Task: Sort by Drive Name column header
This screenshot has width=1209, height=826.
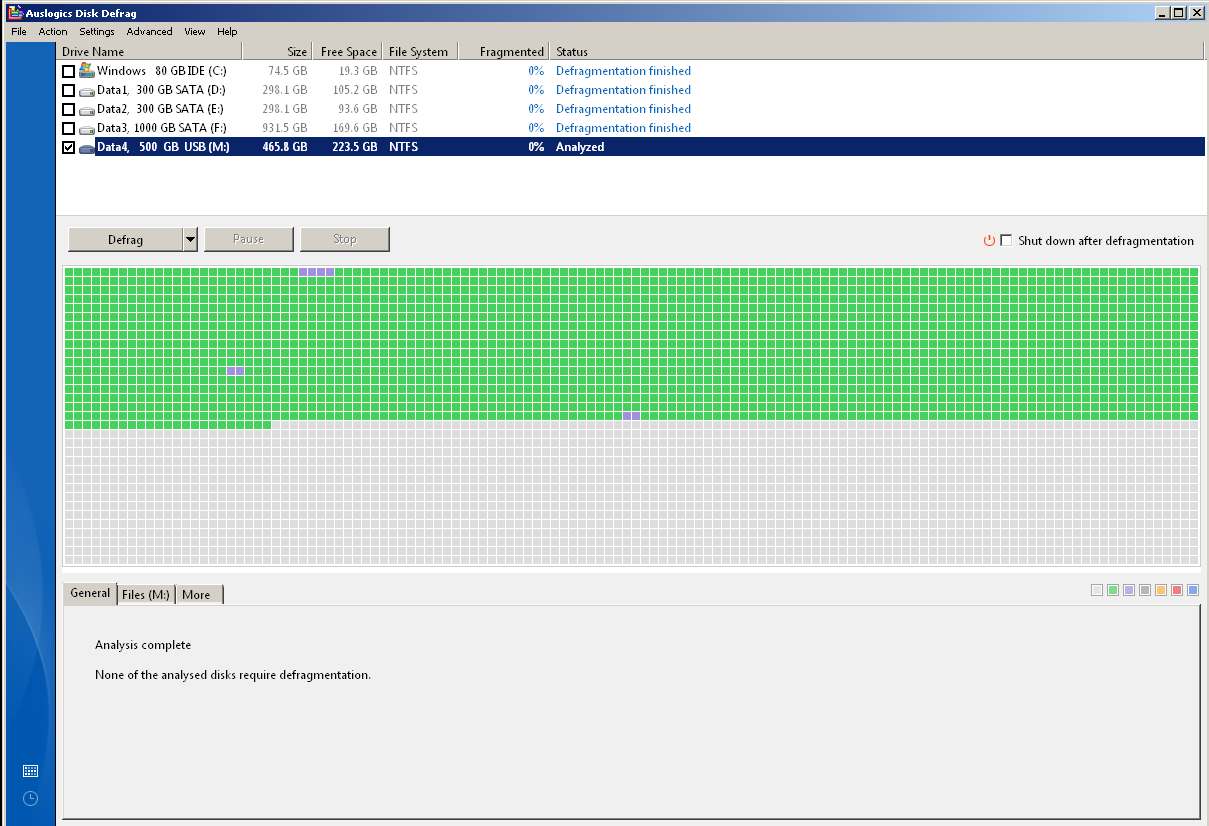Action: pos(149,52)
